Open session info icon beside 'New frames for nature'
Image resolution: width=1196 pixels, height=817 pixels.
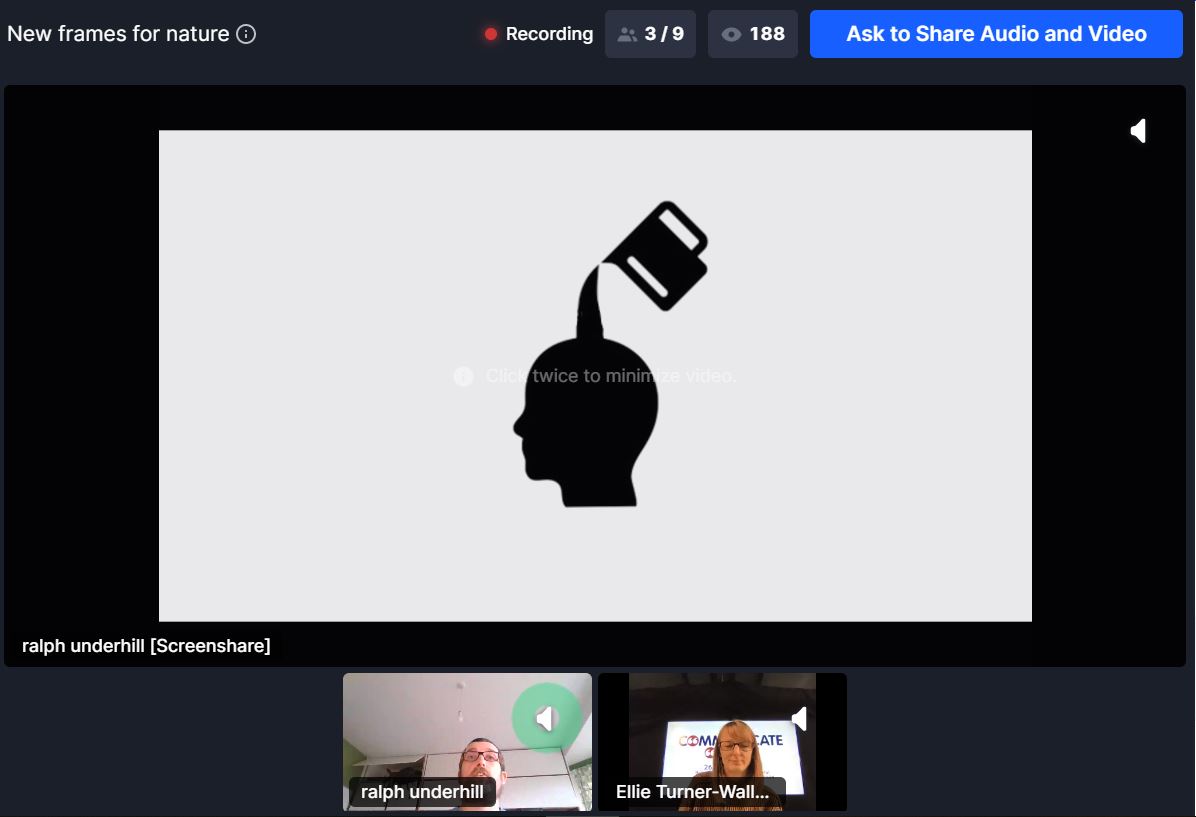point(246,34)
